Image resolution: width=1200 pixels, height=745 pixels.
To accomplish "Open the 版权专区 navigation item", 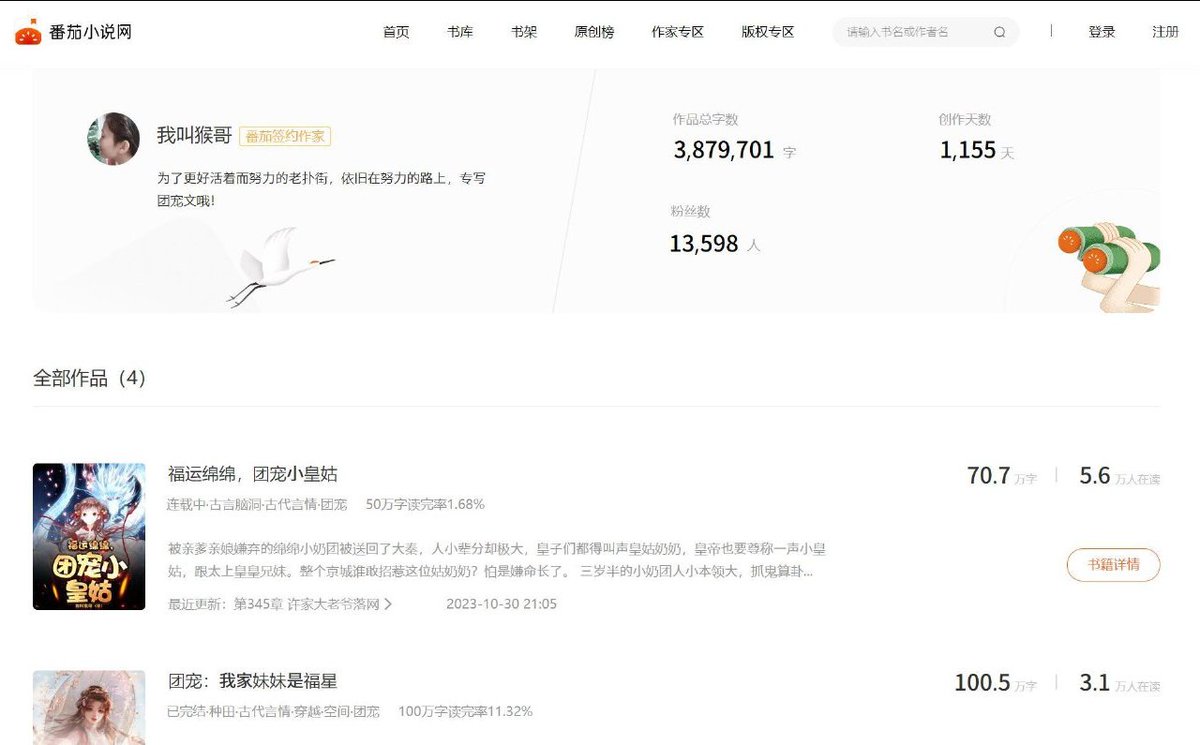I will pos(768,32).
